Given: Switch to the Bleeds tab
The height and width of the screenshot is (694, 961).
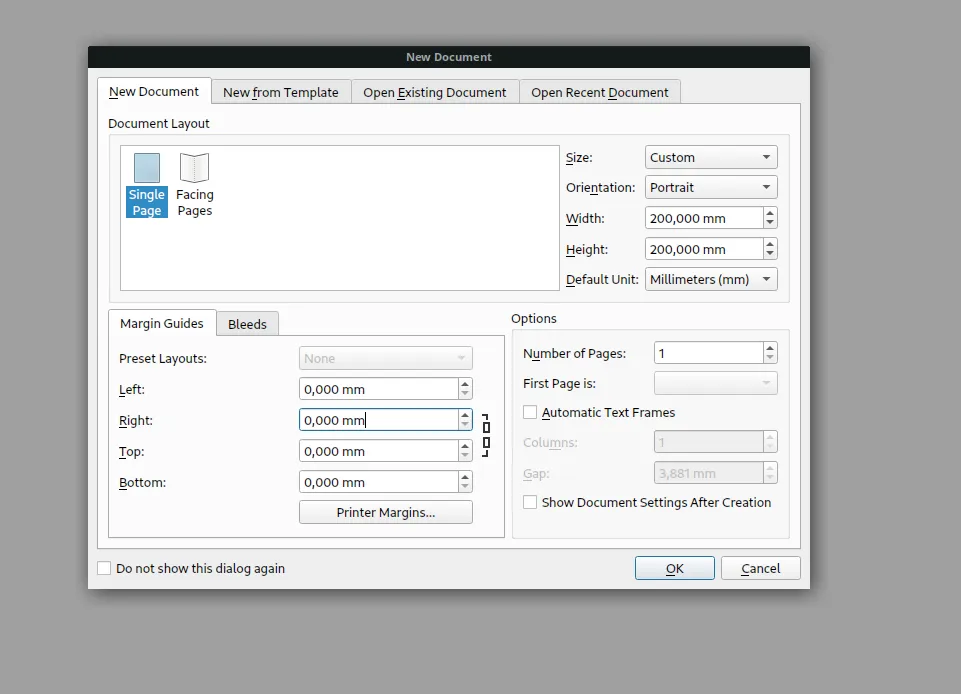Looking at the screenshot, I should tap(247, 324).
